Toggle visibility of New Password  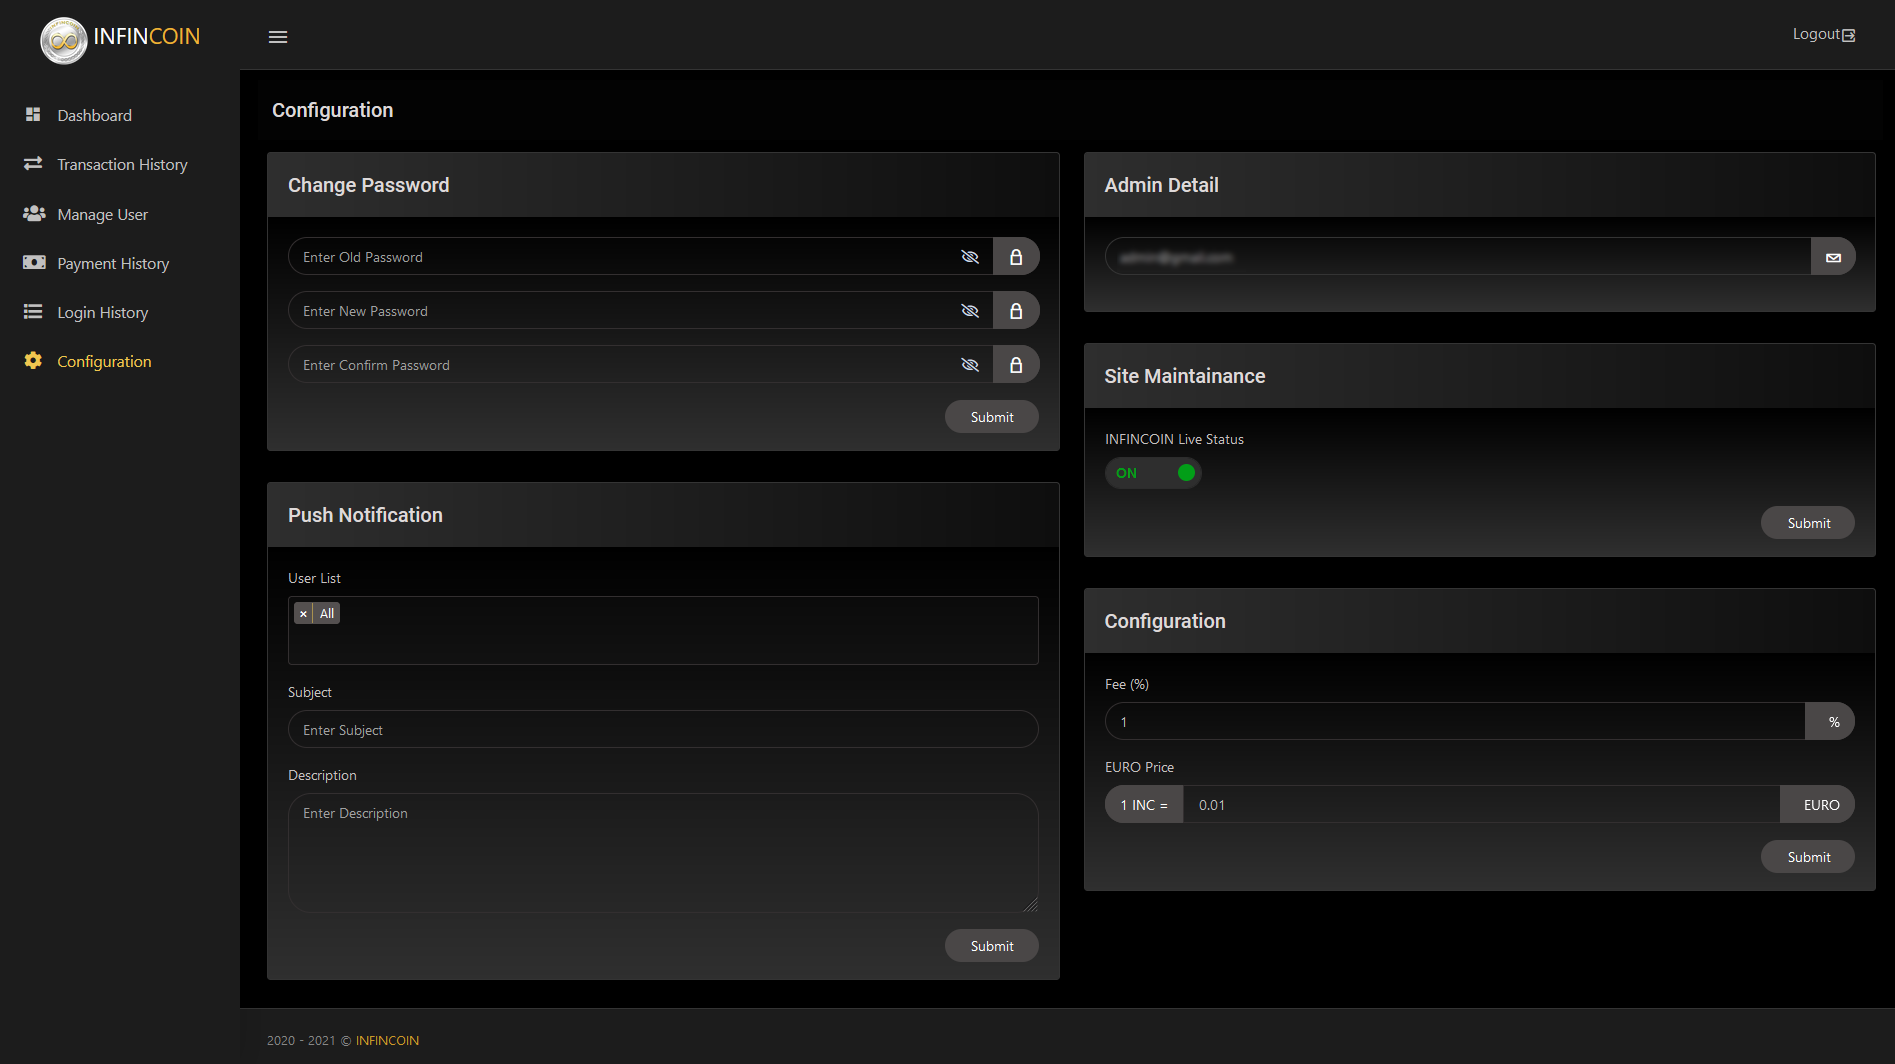(x=969, y=311)
